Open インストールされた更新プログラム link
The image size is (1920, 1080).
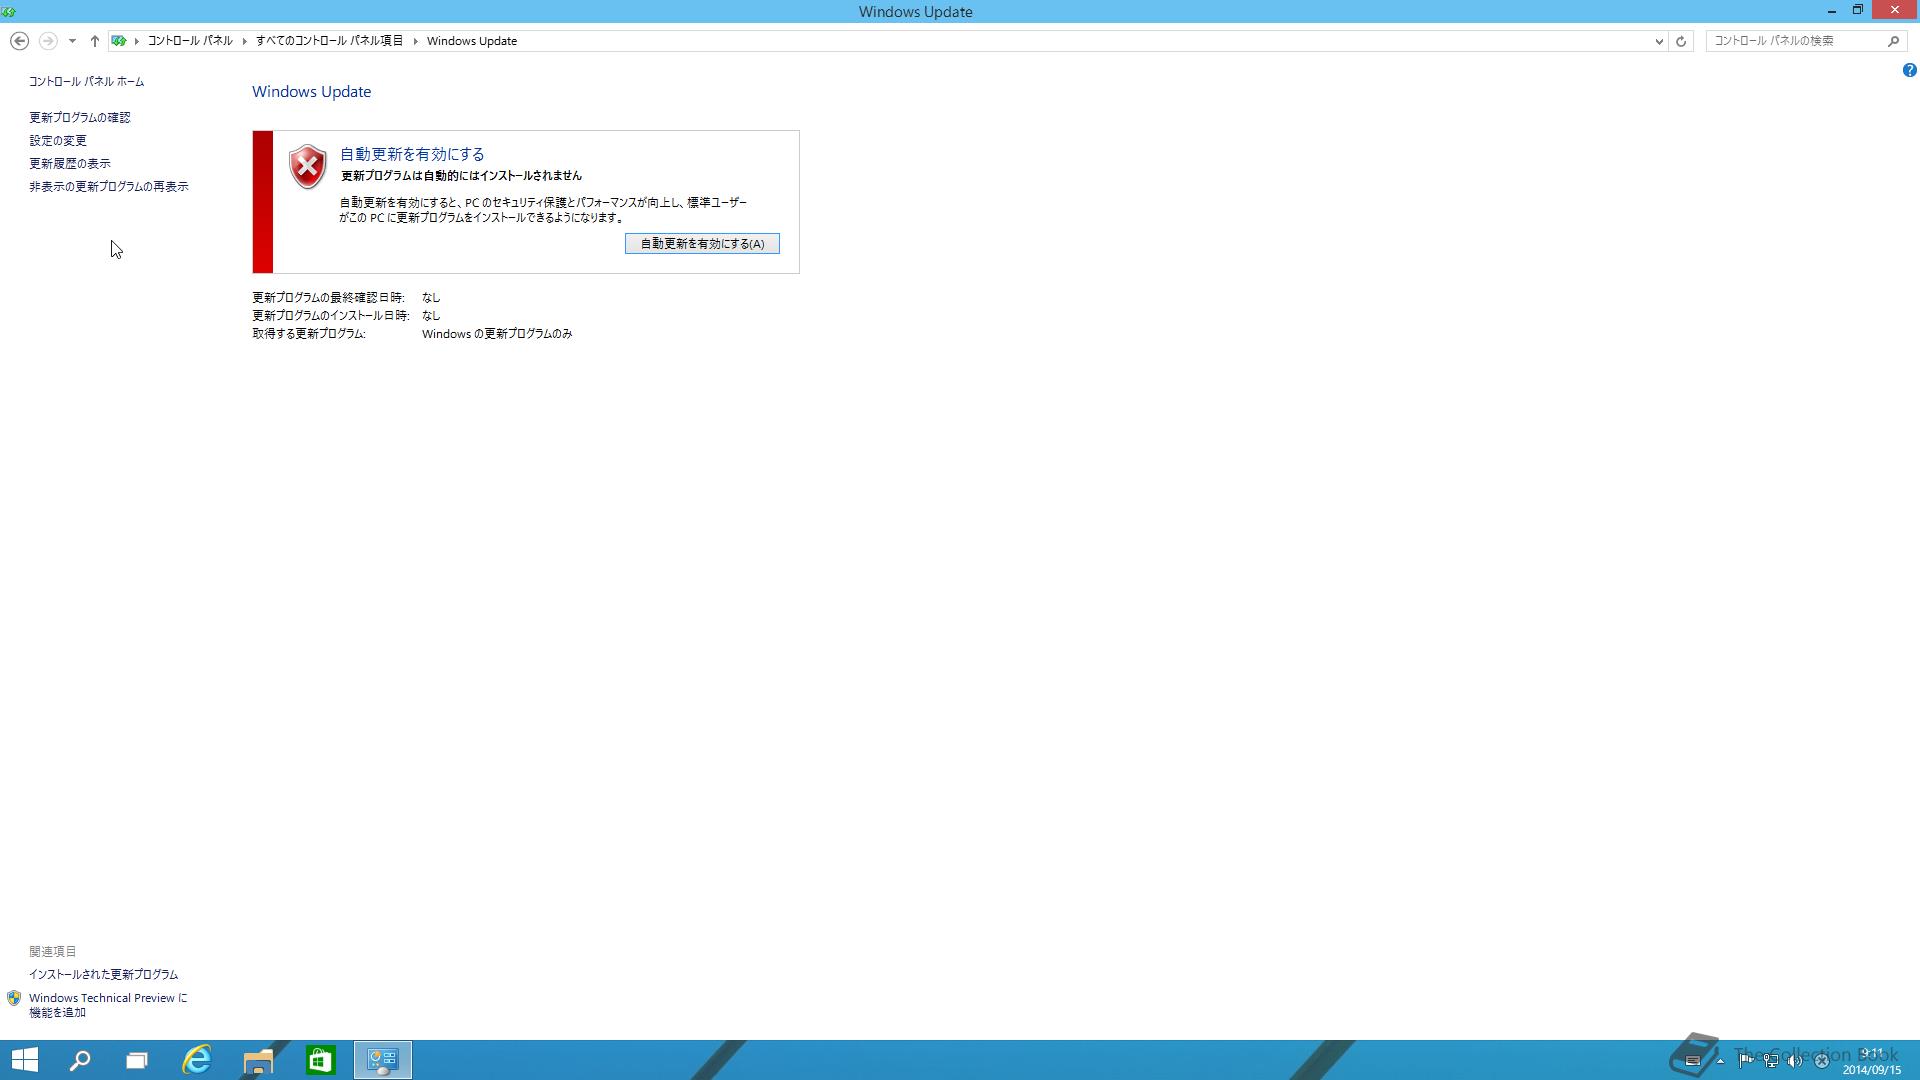tap(103, 975)
